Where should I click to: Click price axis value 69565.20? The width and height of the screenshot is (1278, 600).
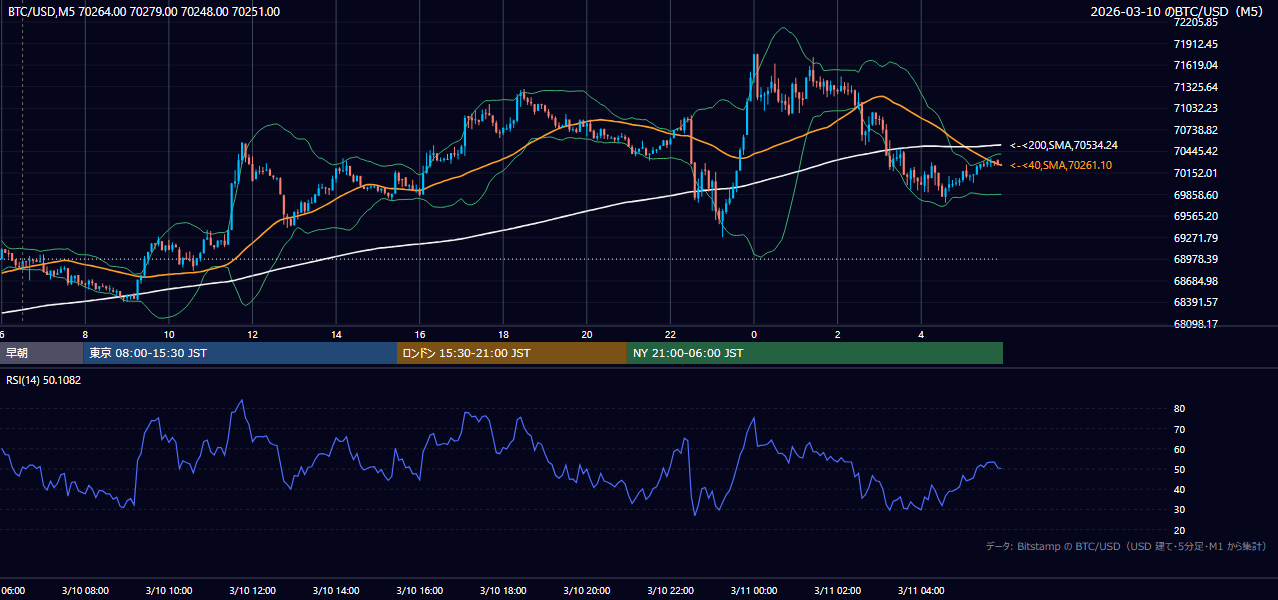coord(1196,216)
